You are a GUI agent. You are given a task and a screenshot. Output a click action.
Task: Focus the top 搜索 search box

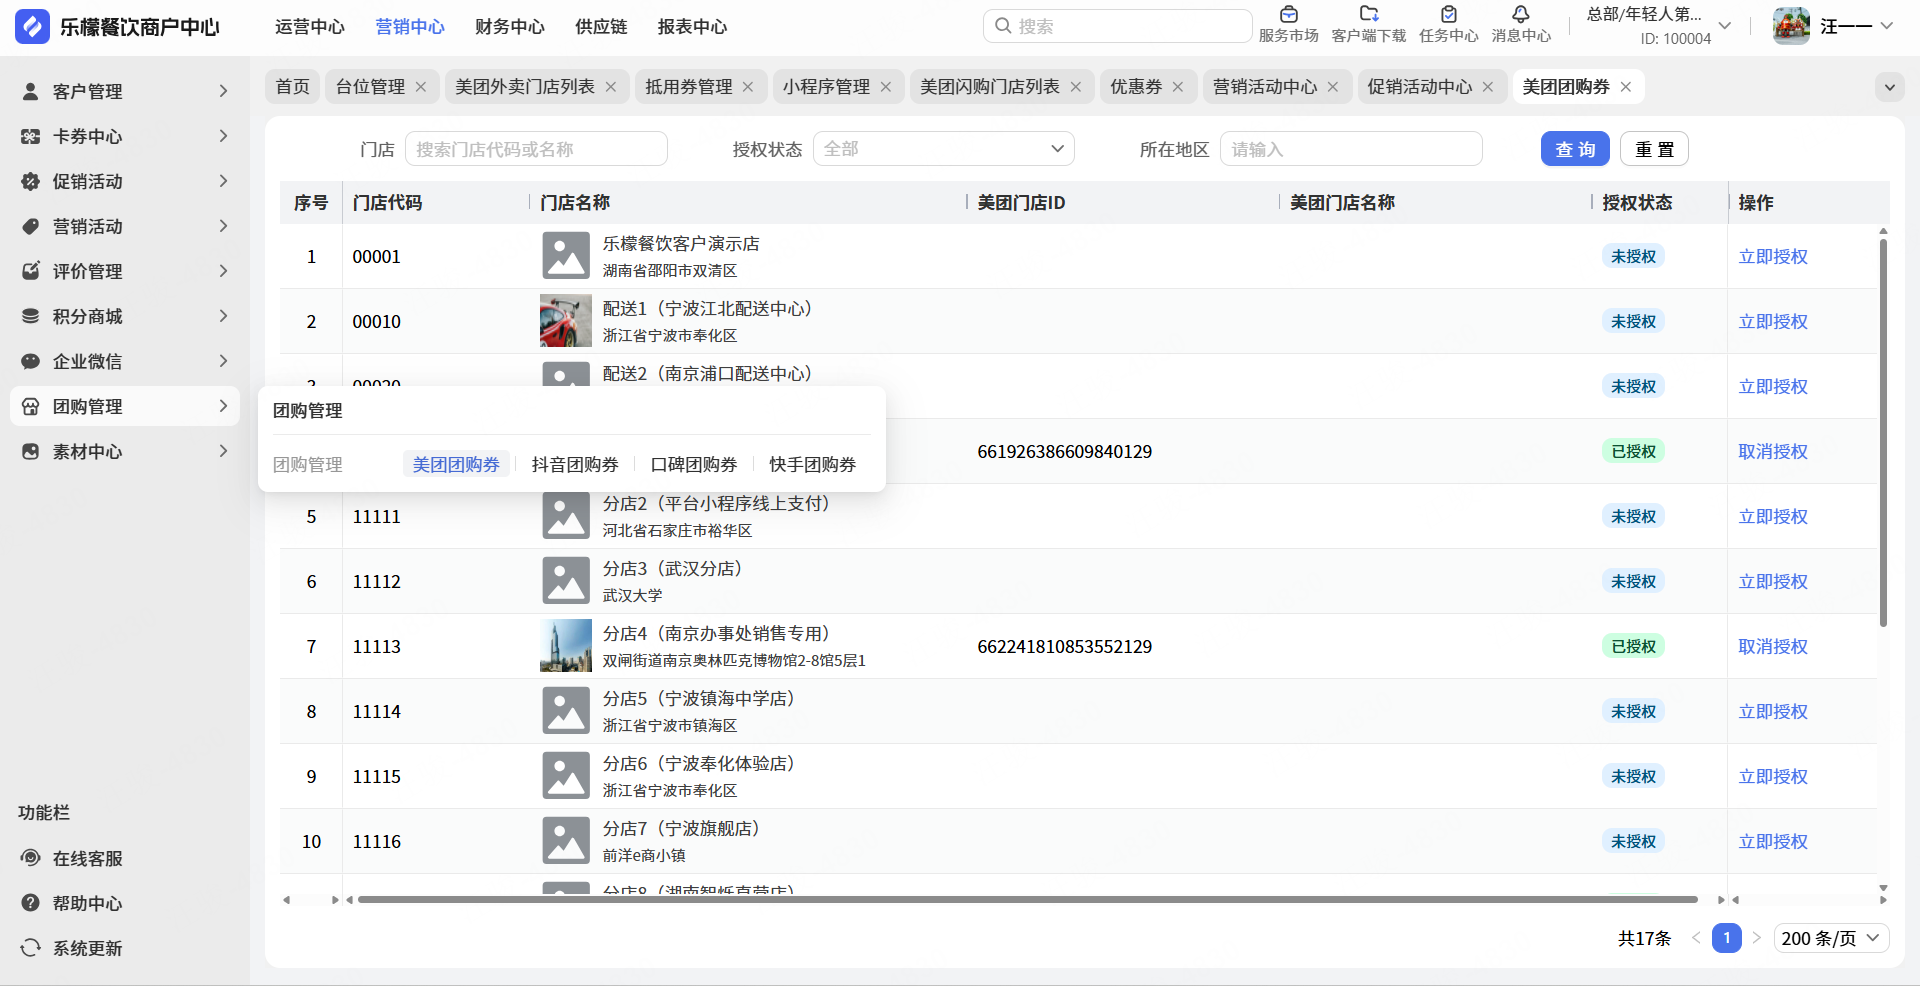click(1117, 26)
